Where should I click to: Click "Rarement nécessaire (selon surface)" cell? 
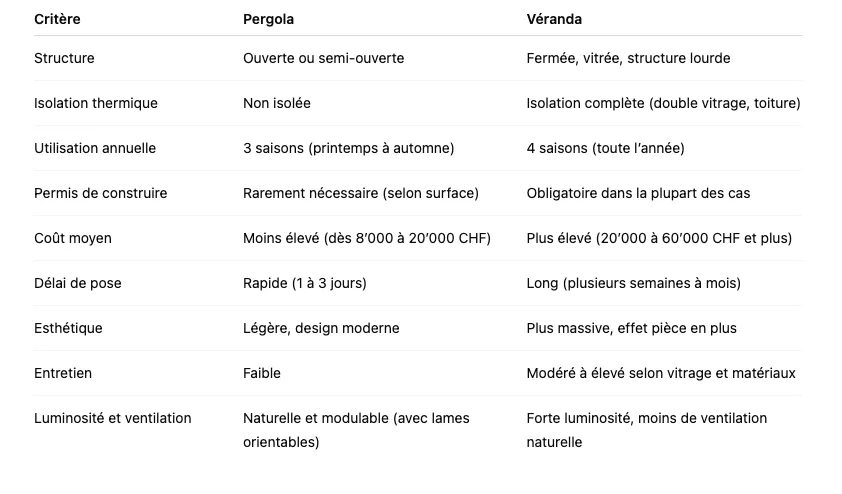(x=361, y=193)
